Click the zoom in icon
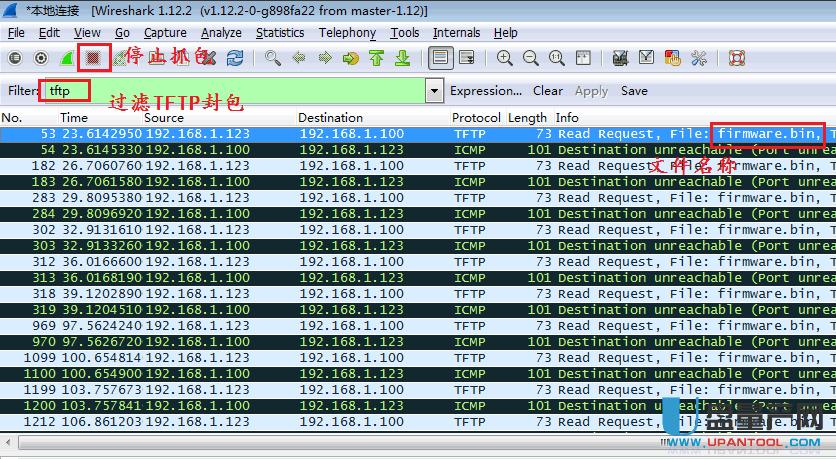The width and height of the screenshot is (836, 459). 505,58
